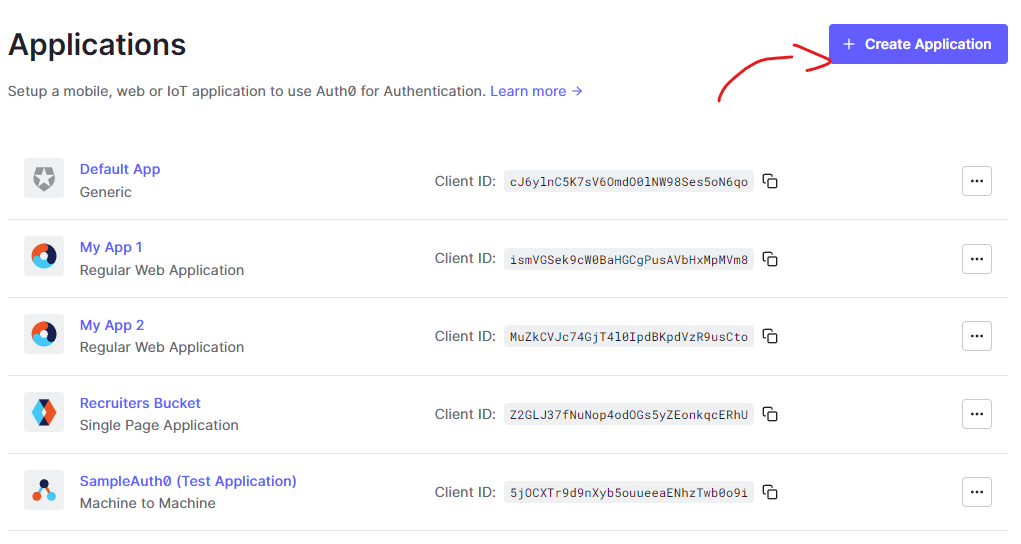The image size is (1021, 544).
Task: Open the My App 2 options menu
Action: (x=976, y=336)
